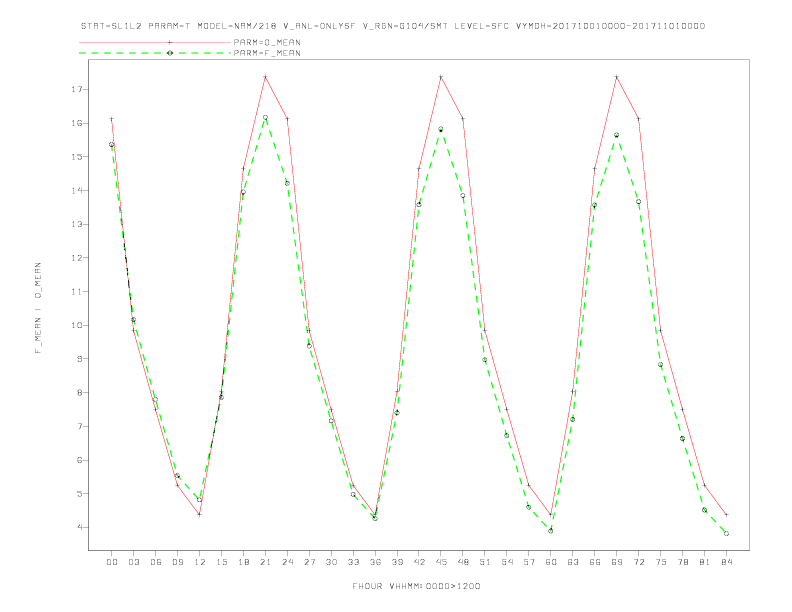792x612 pixels.
Task: Click the x-axis tick label 84
Action: point(726,562)
